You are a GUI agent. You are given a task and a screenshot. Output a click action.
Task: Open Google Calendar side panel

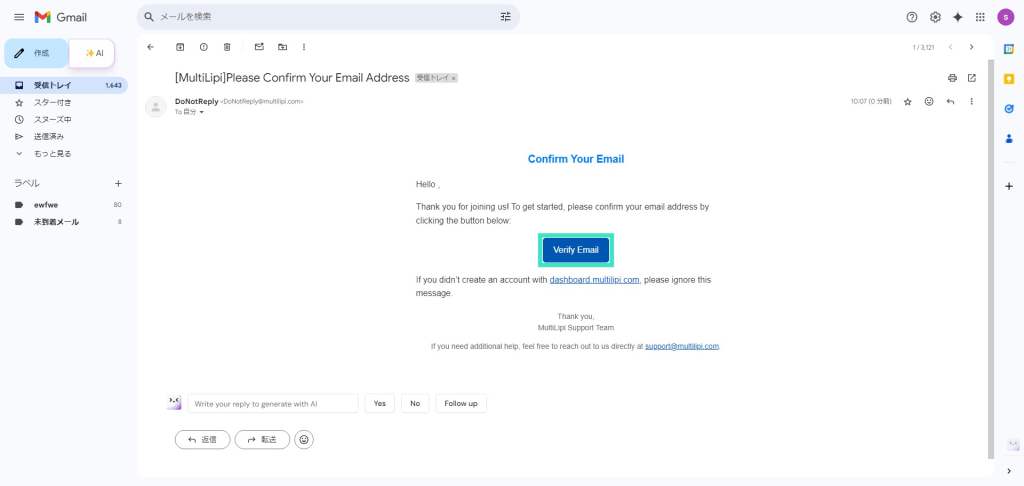point(1009,49)
